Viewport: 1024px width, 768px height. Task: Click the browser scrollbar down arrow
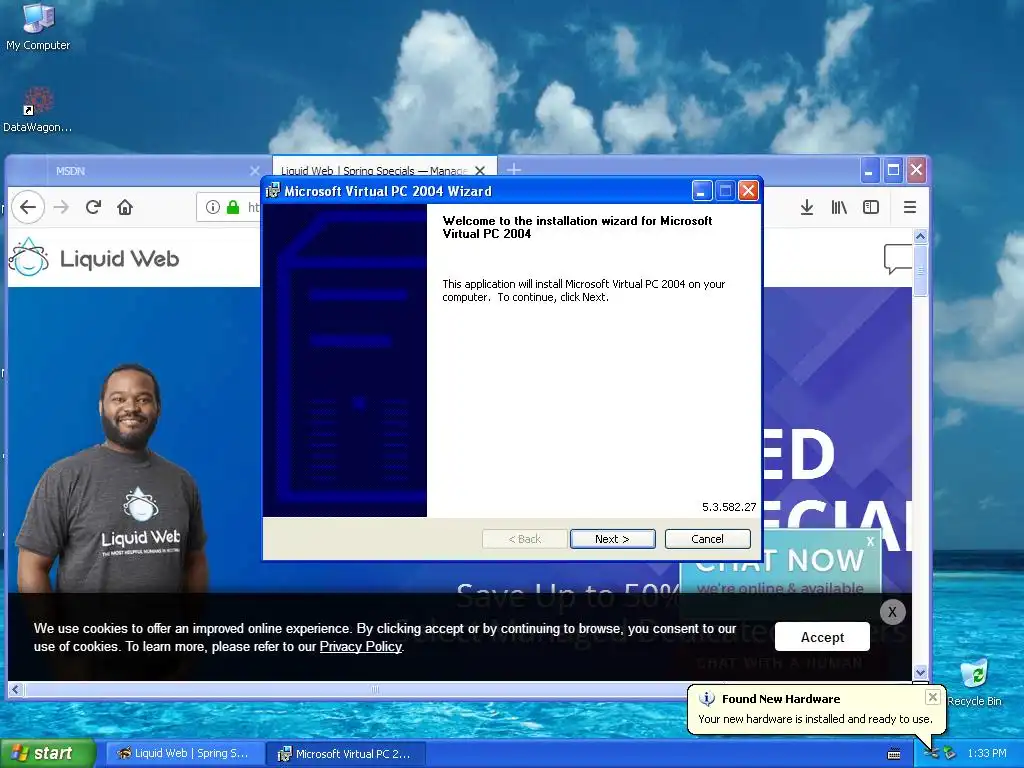click(x=920, y=672)
